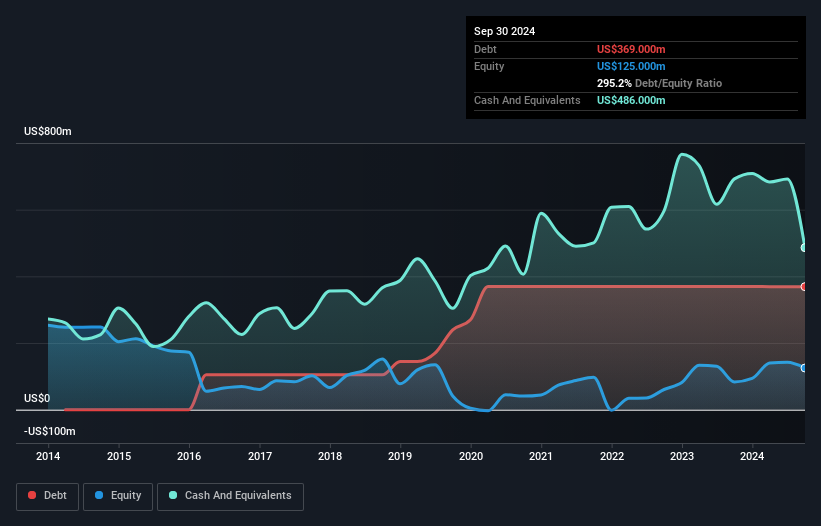Click the 2024 year label

pyautogui.click(x=753, y=457)
